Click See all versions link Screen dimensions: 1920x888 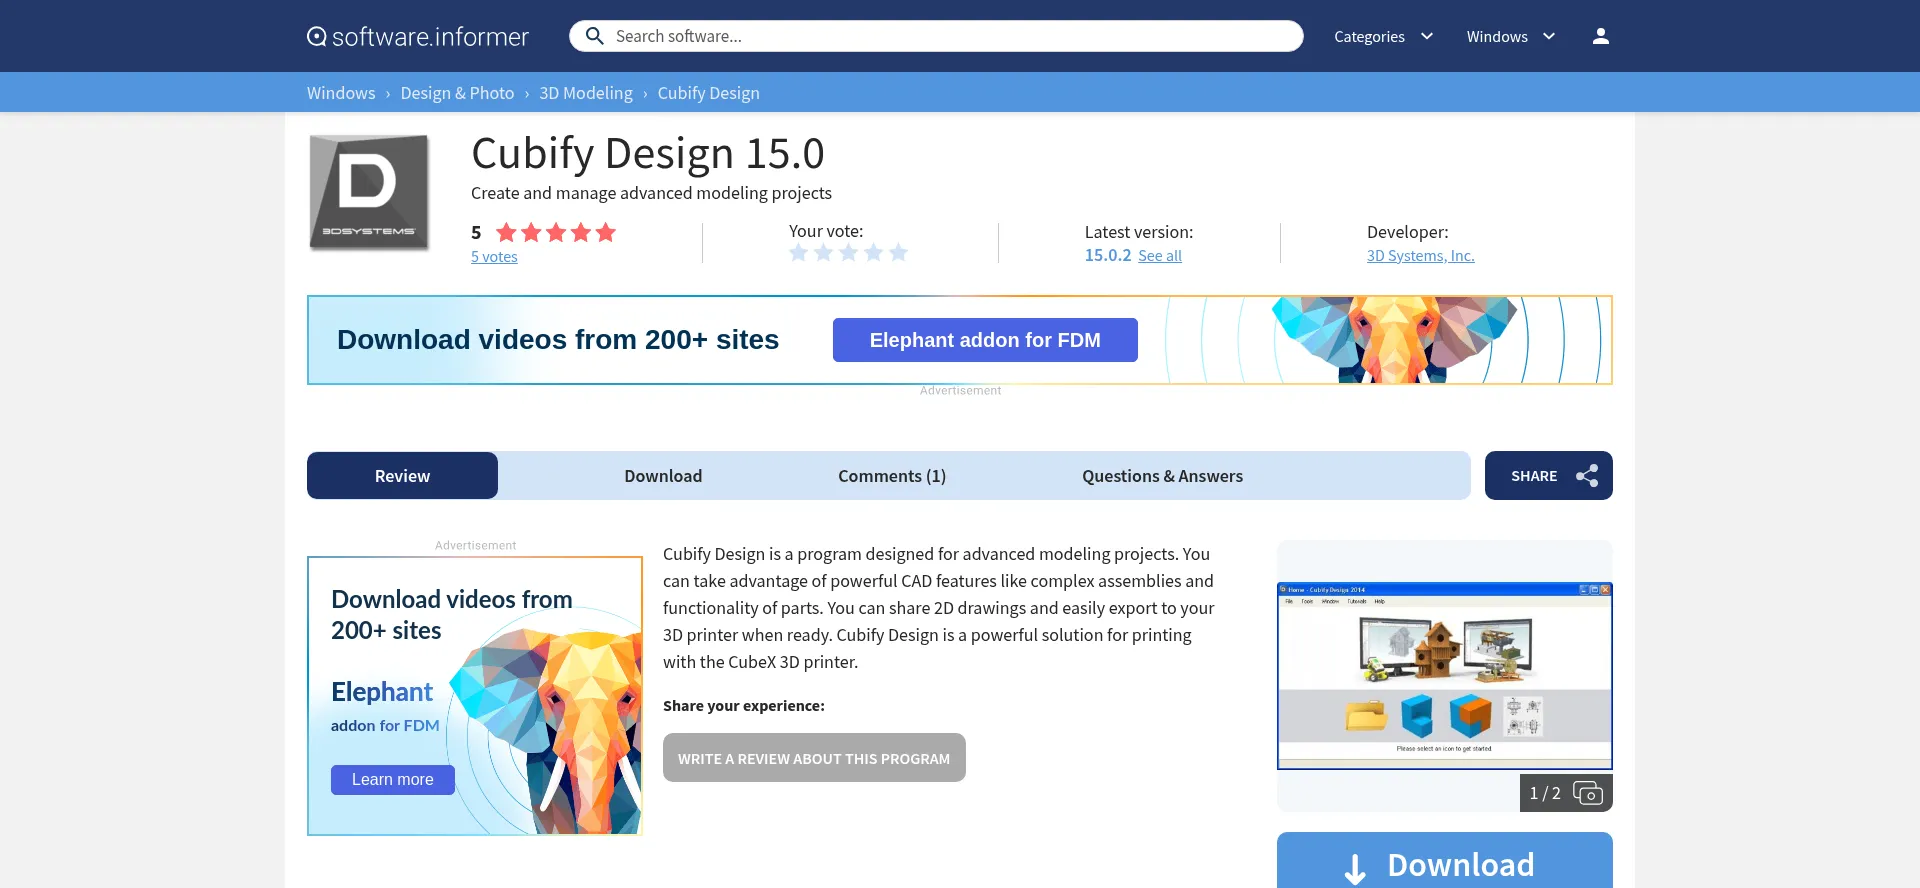click(x=1160, y=256)
